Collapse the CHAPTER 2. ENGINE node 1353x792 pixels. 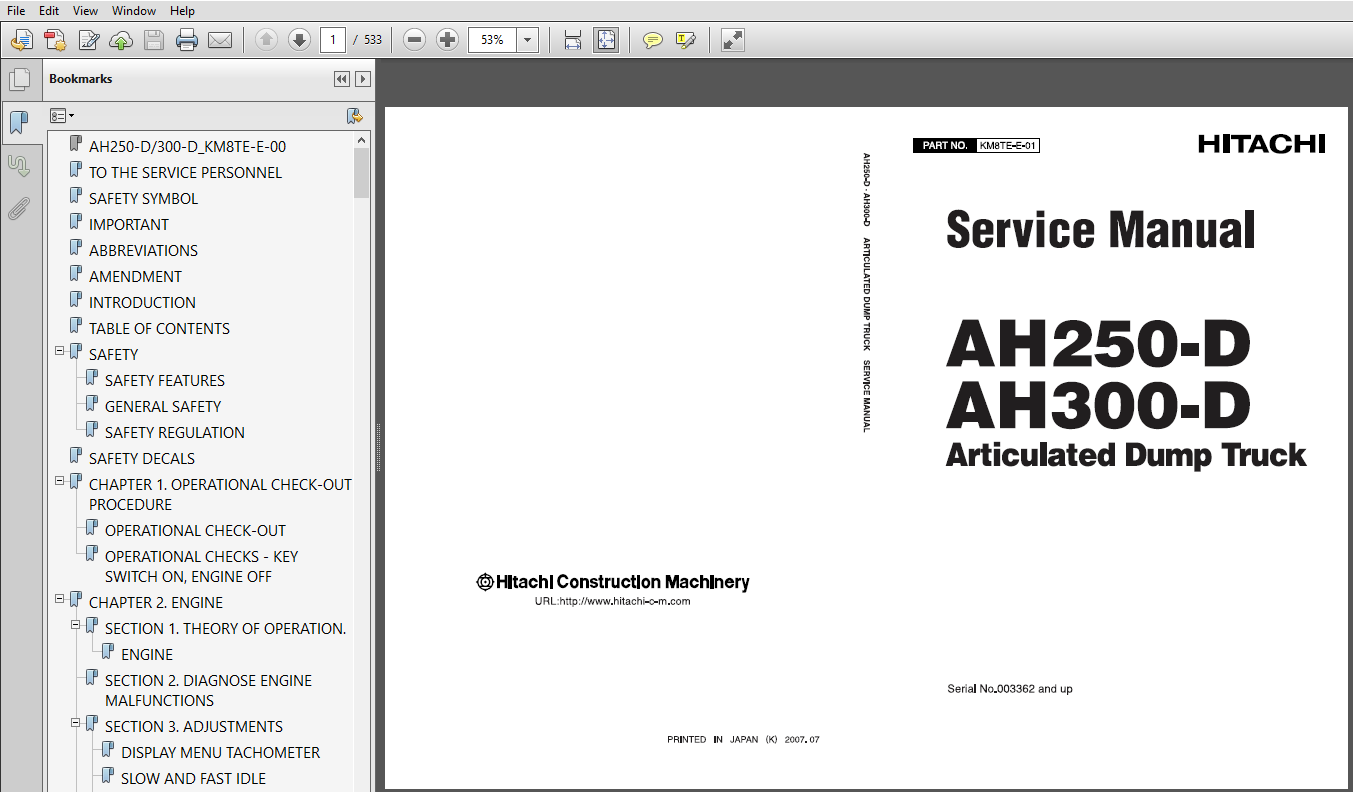[x=60, y=599]
